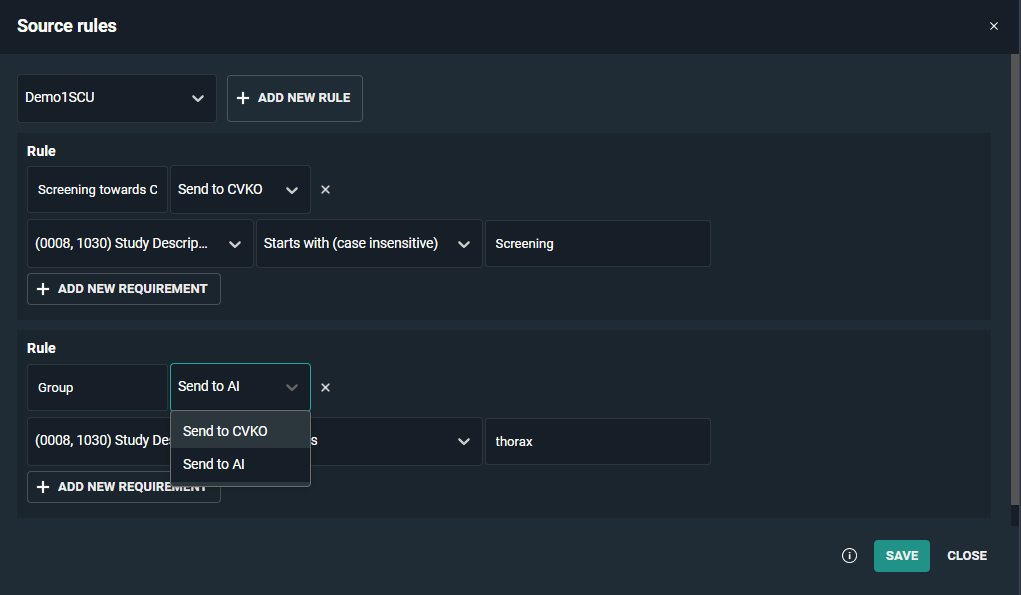This screenshot has height=595, width=1021.
Task: Open the Starts with (case insensitive) dropdown
Action: coord(368,244)
